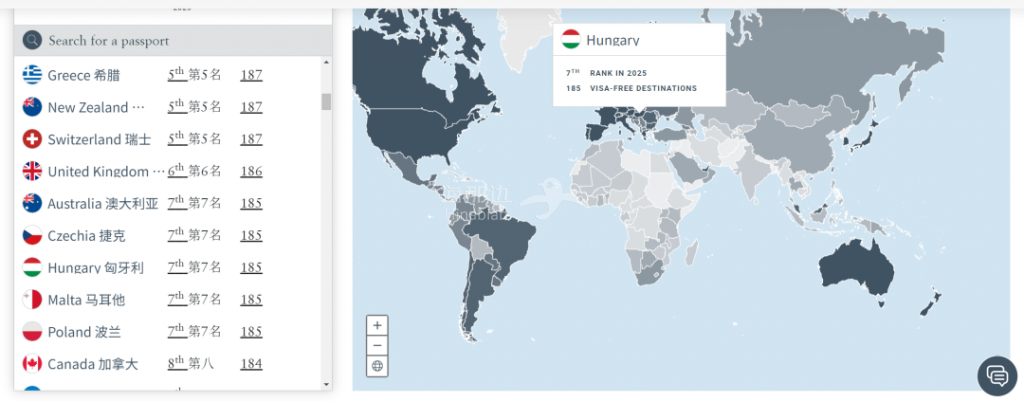Viewport: 1024px width, 402px height.
Task: Click the passport list scrollbar thumb
Action: (x=326, y=102)
